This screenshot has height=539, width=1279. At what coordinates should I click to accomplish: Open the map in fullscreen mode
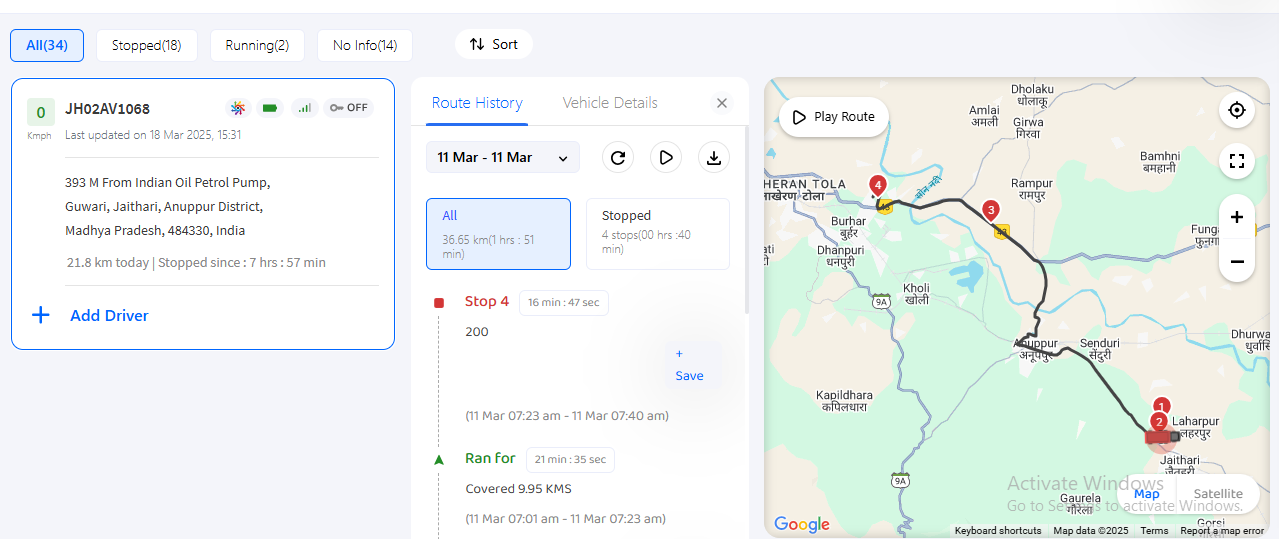[1237, 161]
